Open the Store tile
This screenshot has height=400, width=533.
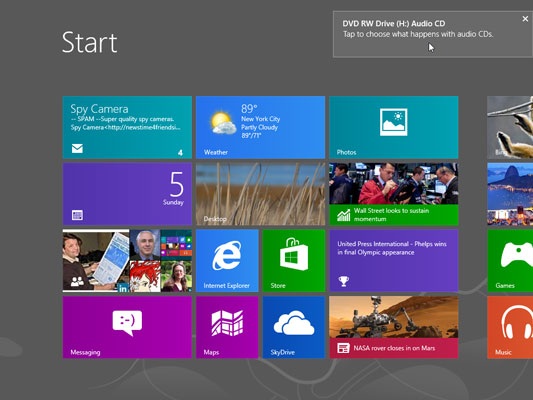click(x=294, y=260)
